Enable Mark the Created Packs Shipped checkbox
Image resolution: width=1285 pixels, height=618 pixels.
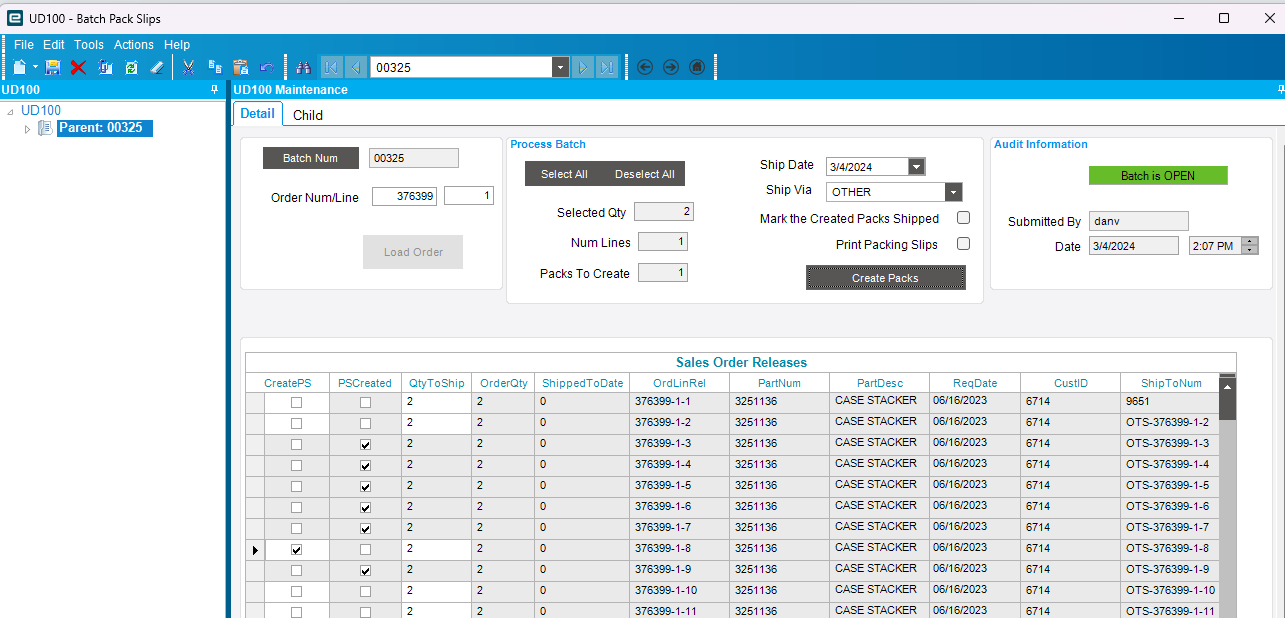pos(964,218)
